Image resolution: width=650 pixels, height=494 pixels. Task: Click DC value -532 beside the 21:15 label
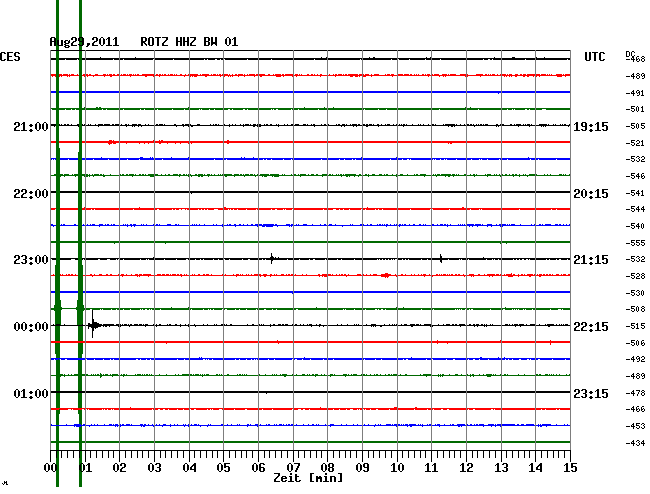point(635,259)
